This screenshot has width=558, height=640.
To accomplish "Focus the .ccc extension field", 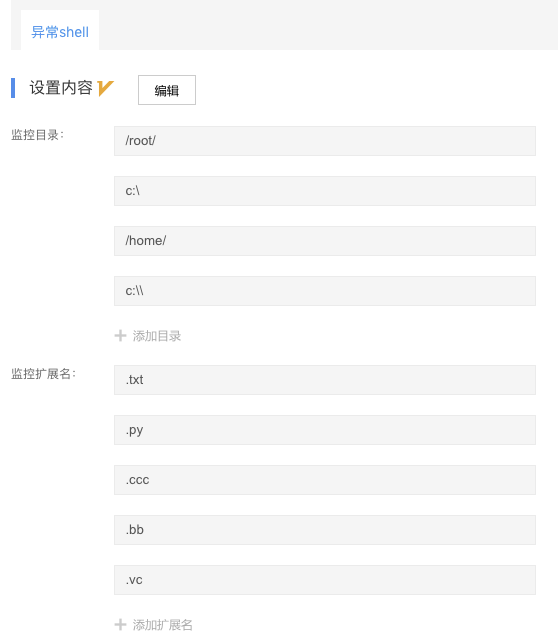I will [325, 480].
